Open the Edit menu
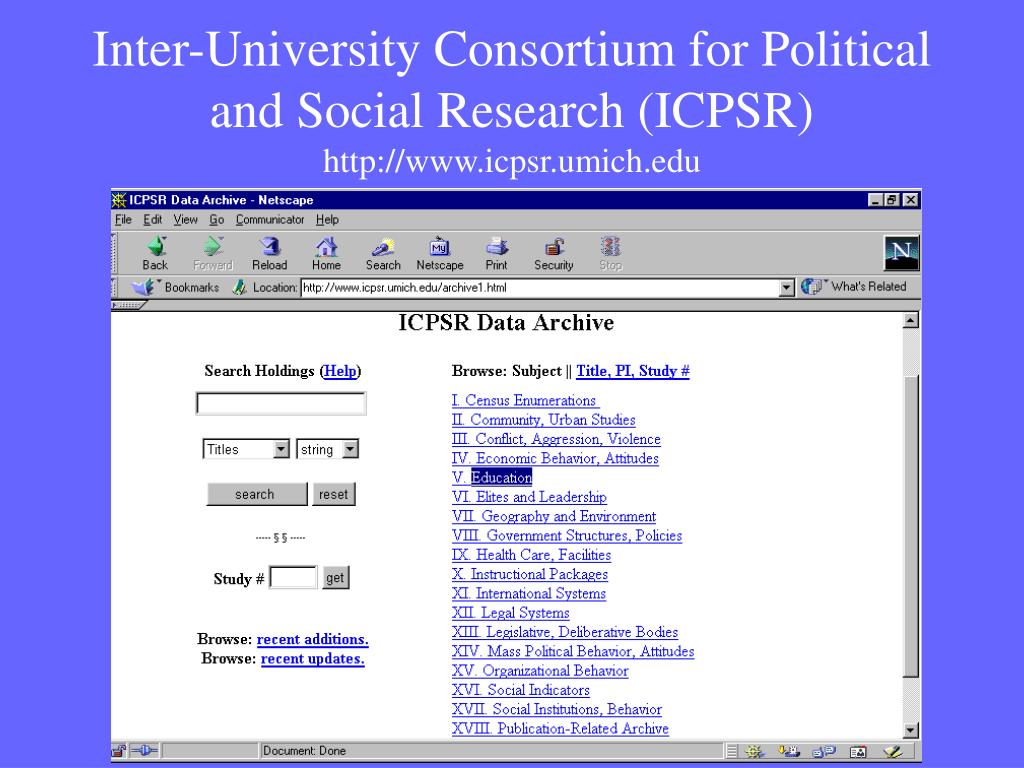Image resolution: width=1024 pixels, height=768 pixels. (x=153, y=219)
